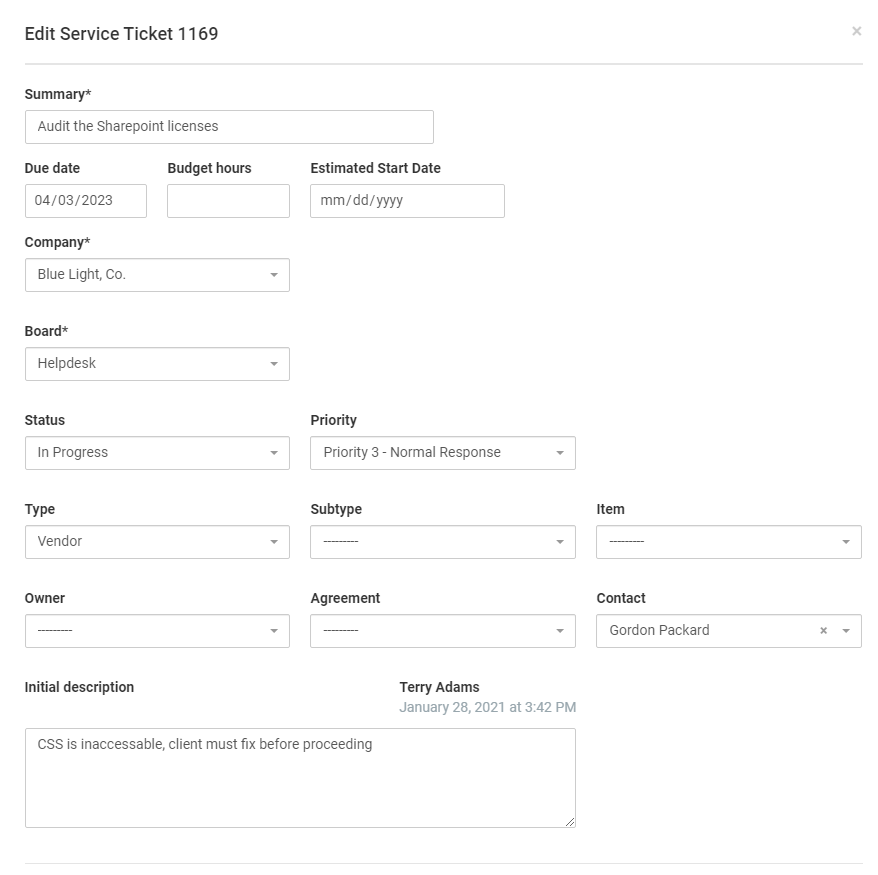Open the Board dropdown showing Helpdesk
The height and width of the screenshot is (875, 878).
tap(157, 364)
